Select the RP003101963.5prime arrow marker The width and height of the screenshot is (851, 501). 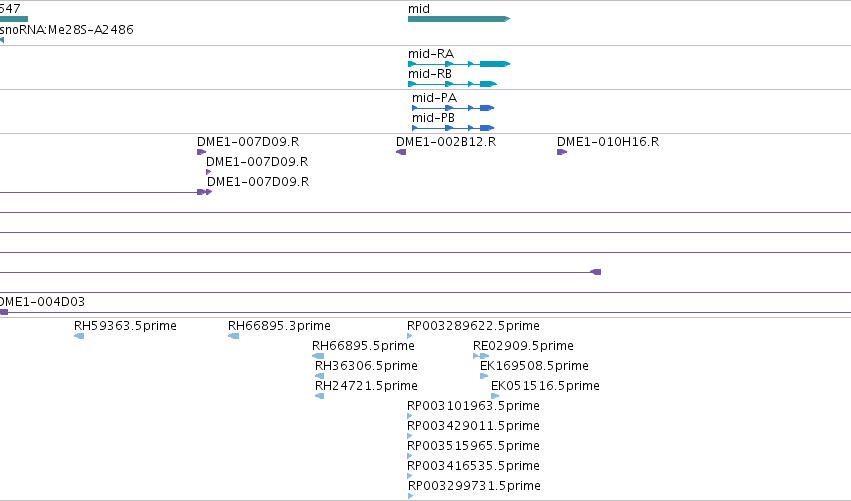click(x=410, y=416)
